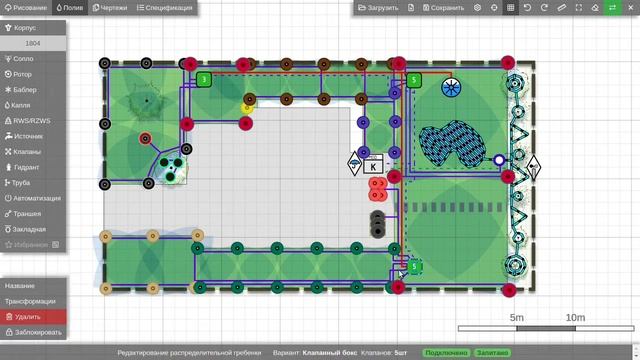Toggle the grid display icon
640x360 pixels.
coord(511,8)
